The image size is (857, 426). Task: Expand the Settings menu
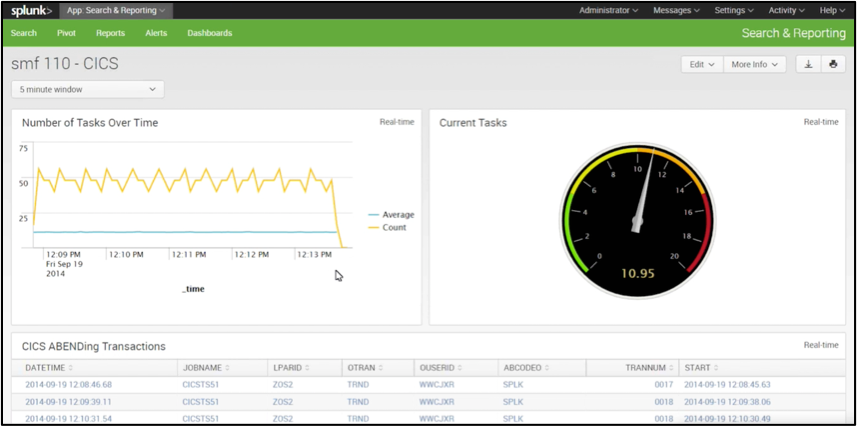[734, 10]
